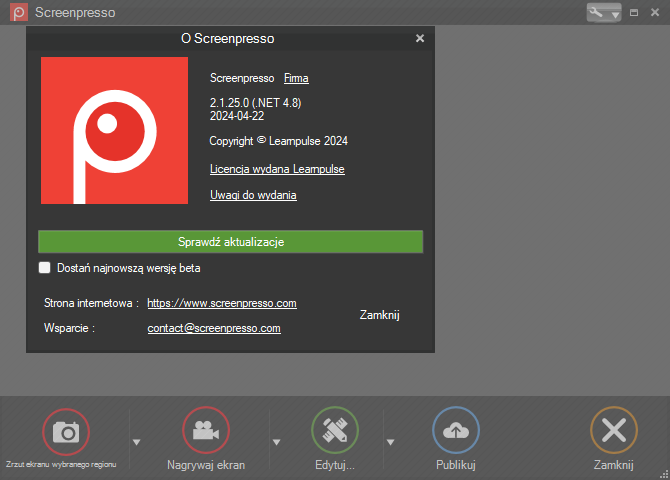Click the Wsparcie label
Image resolution: width=670 pixels, height=480 pixels.
coord(69,328)
